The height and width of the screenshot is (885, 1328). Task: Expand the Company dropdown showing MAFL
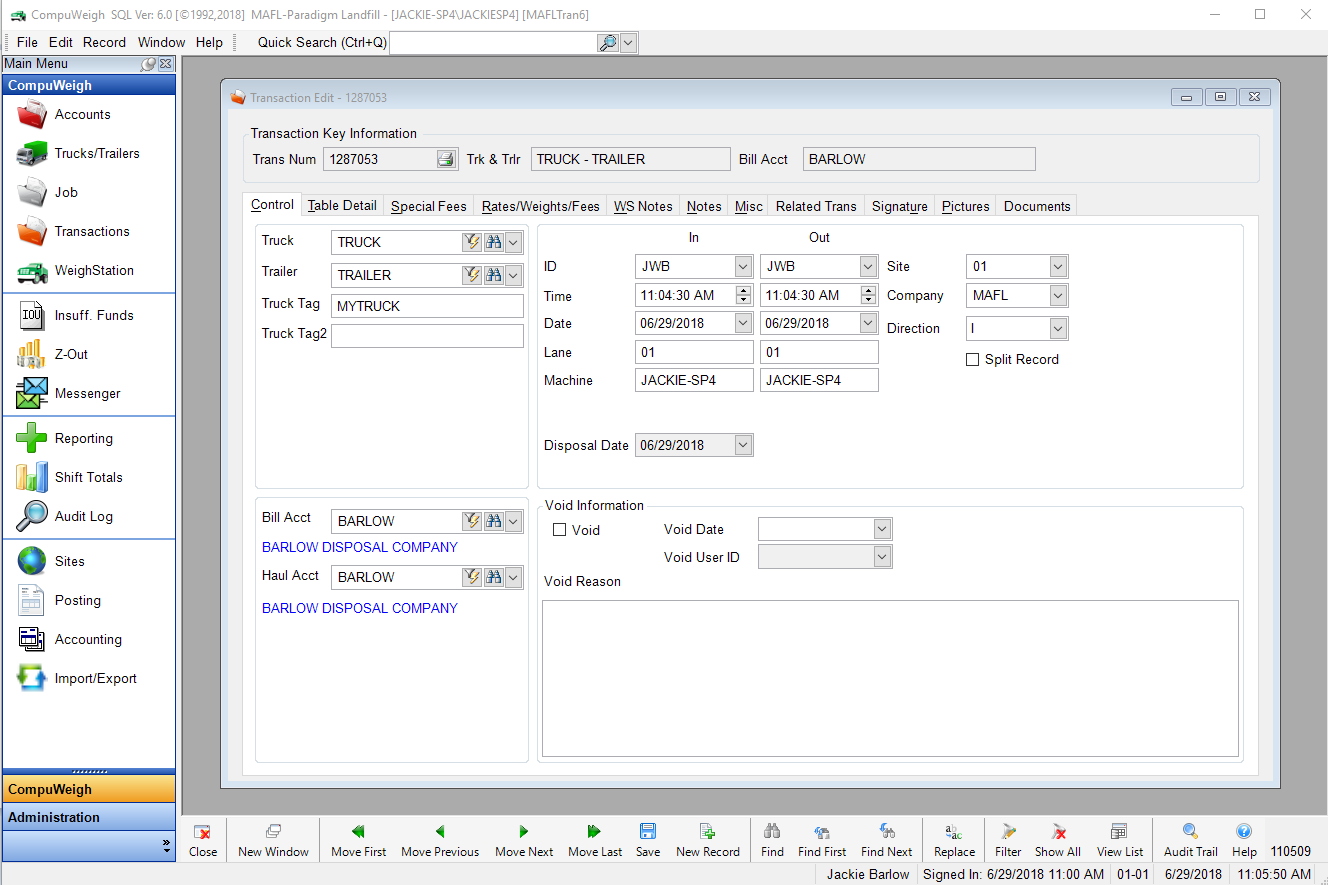point(1058,296)
